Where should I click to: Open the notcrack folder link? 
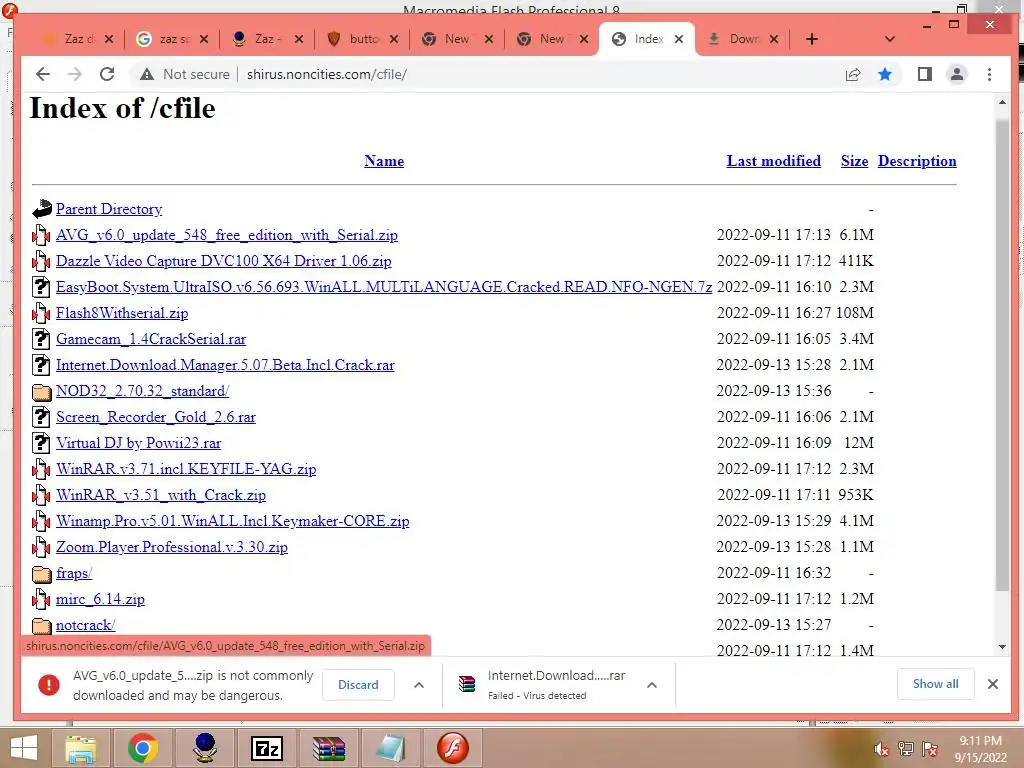click(86, 626)
